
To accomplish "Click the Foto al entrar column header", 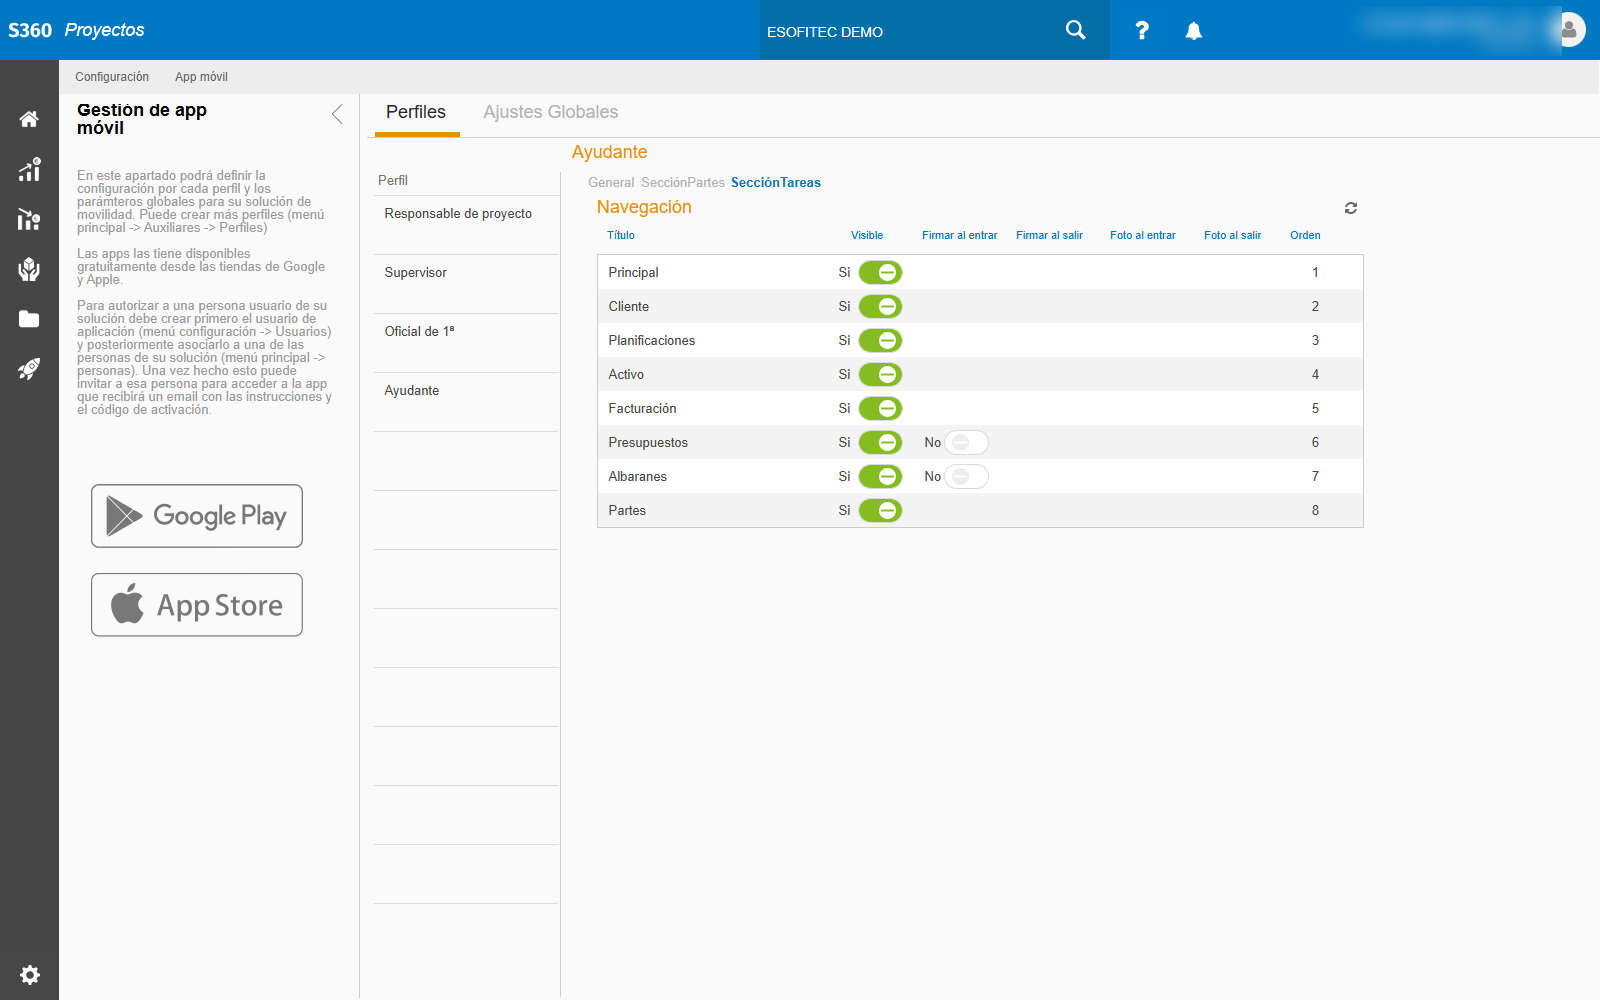I will [x=1143, y=235].
